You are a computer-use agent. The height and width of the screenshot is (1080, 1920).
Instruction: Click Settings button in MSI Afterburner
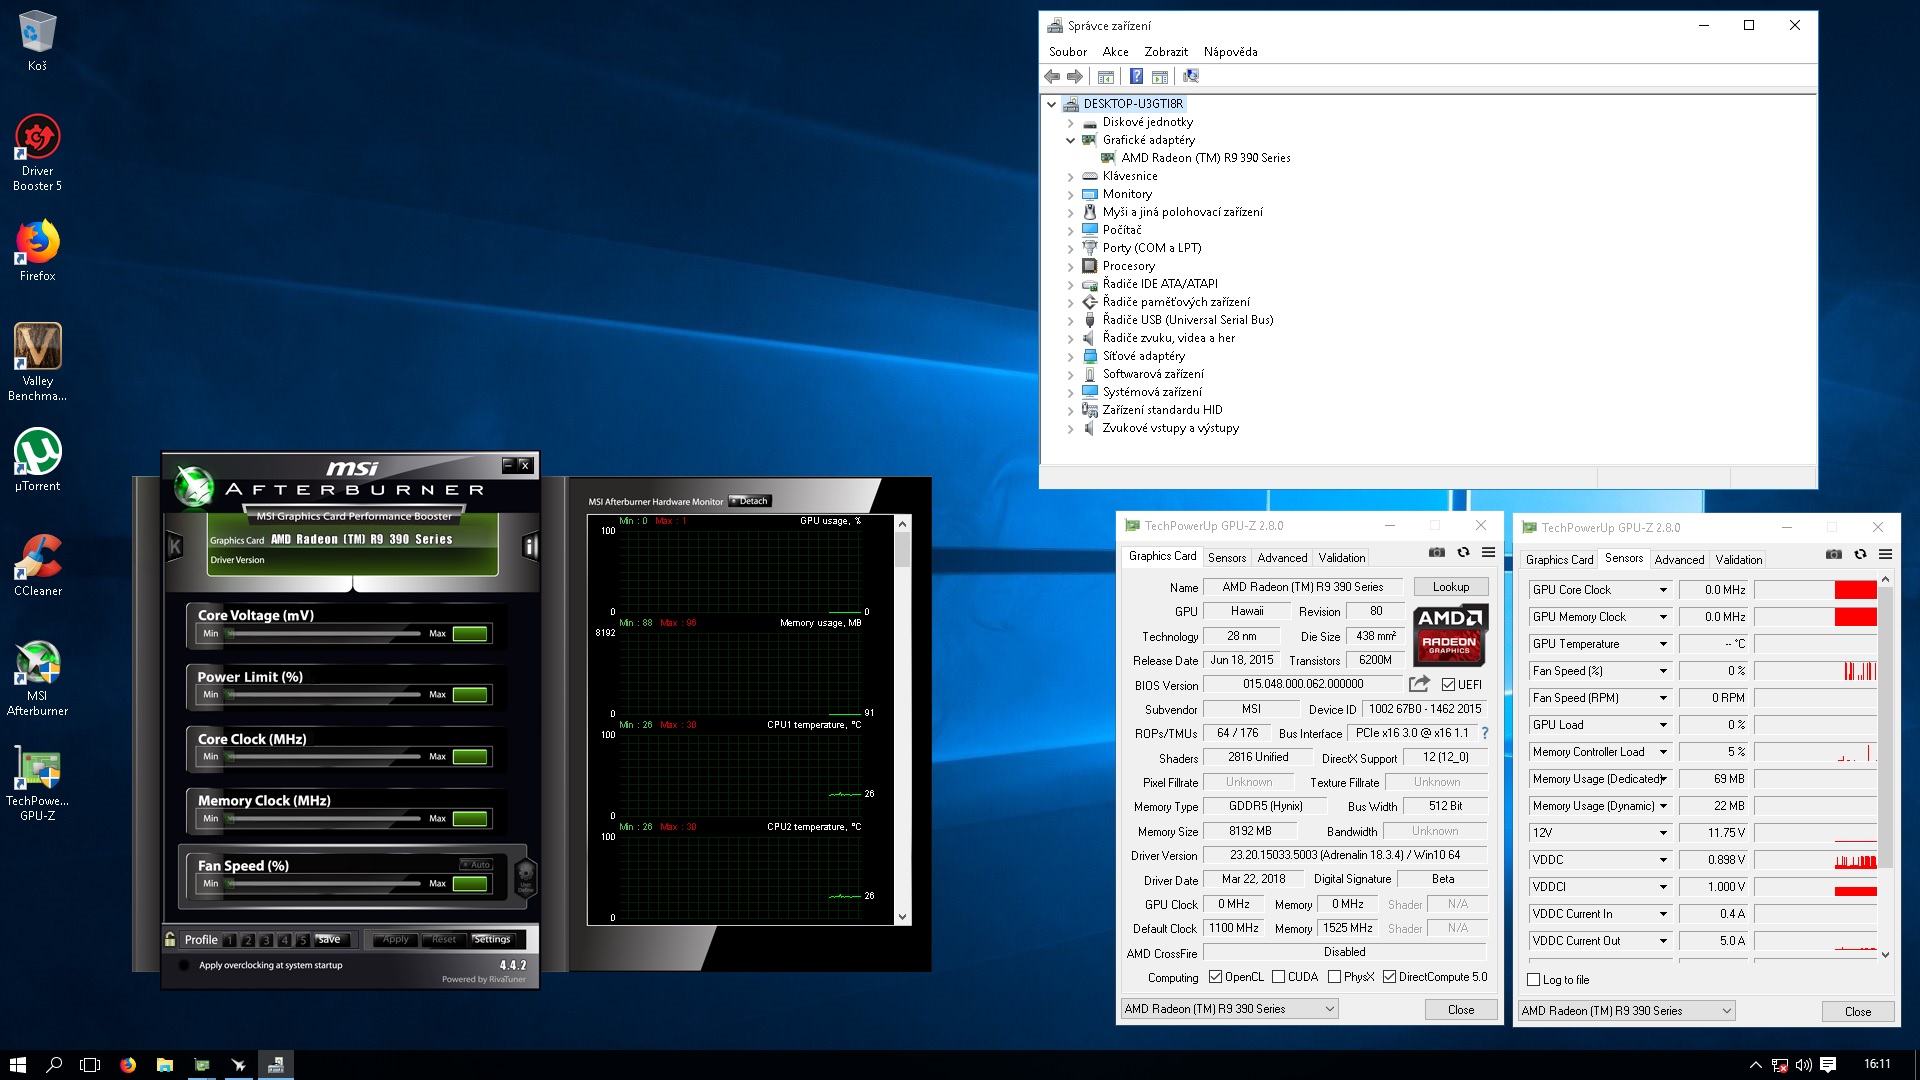point(492,939)
